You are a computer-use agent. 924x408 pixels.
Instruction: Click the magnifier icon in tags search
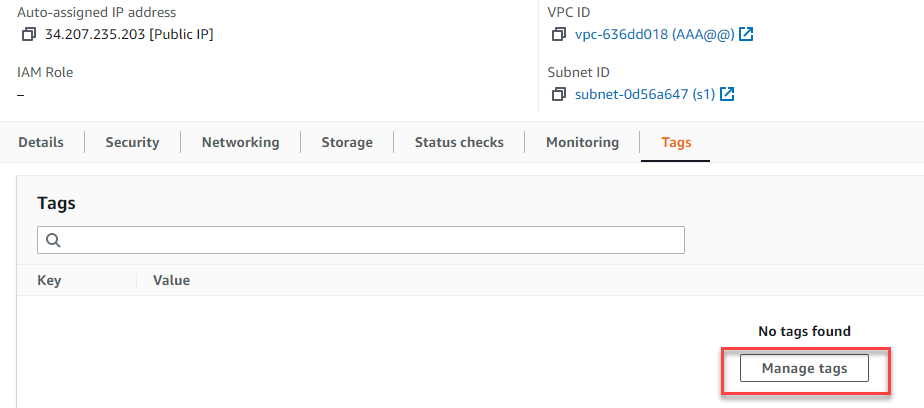(54, 240)
